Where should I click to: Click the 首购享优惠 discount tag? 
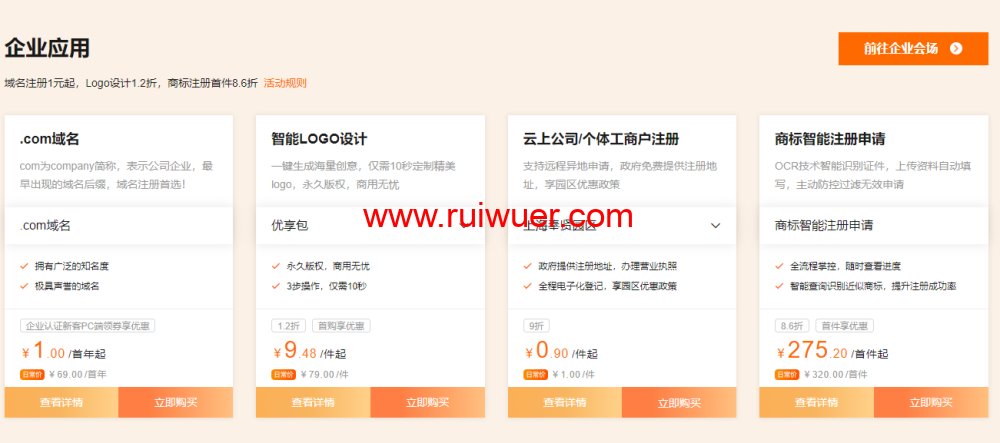(341, 325)
